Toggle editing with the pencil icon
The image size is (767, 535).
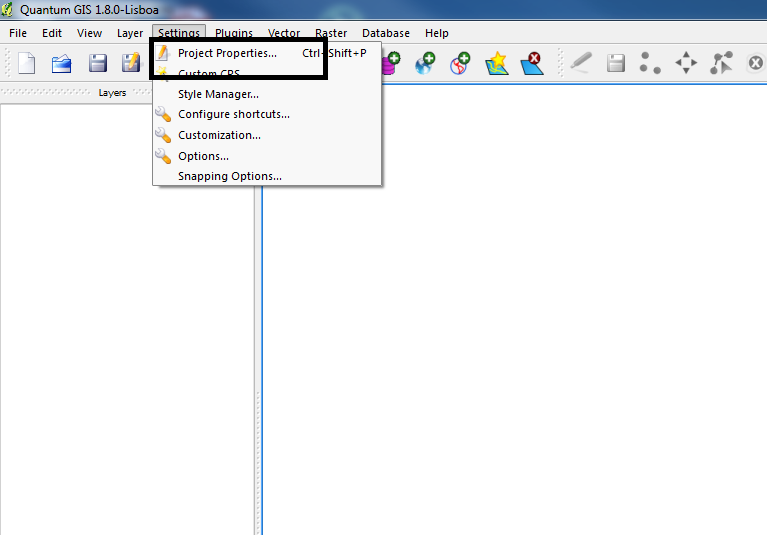pos(580,63)
